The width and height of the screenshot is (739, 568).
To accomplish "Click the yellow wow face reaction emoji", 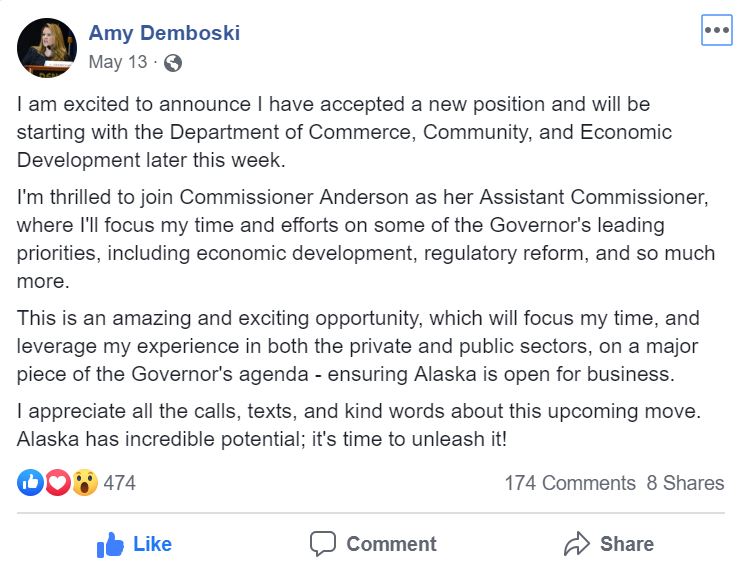I will click(x=85, y=483).
